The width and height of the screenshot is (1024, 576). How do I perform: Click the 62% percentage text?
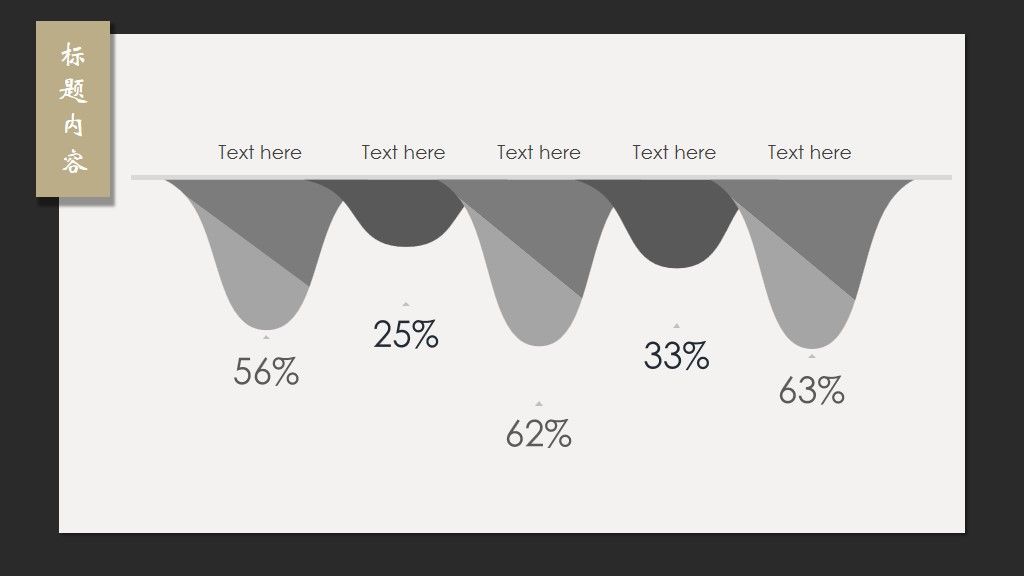[x=539, y=434]
